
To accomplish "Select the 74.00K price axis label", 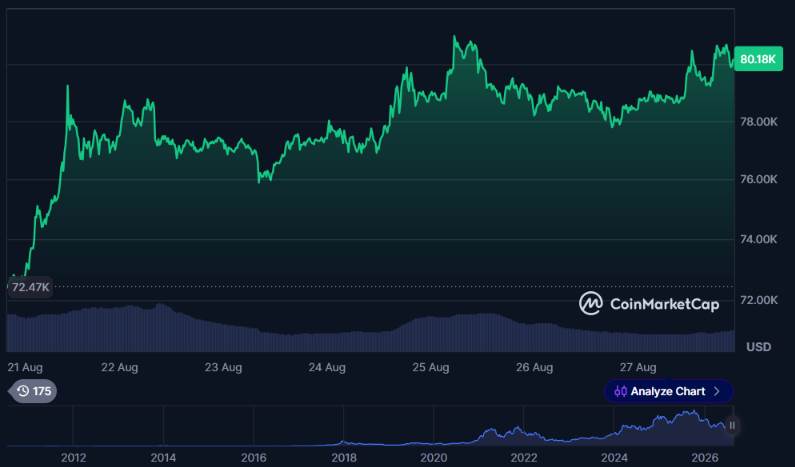I will (x=758, y=239).
